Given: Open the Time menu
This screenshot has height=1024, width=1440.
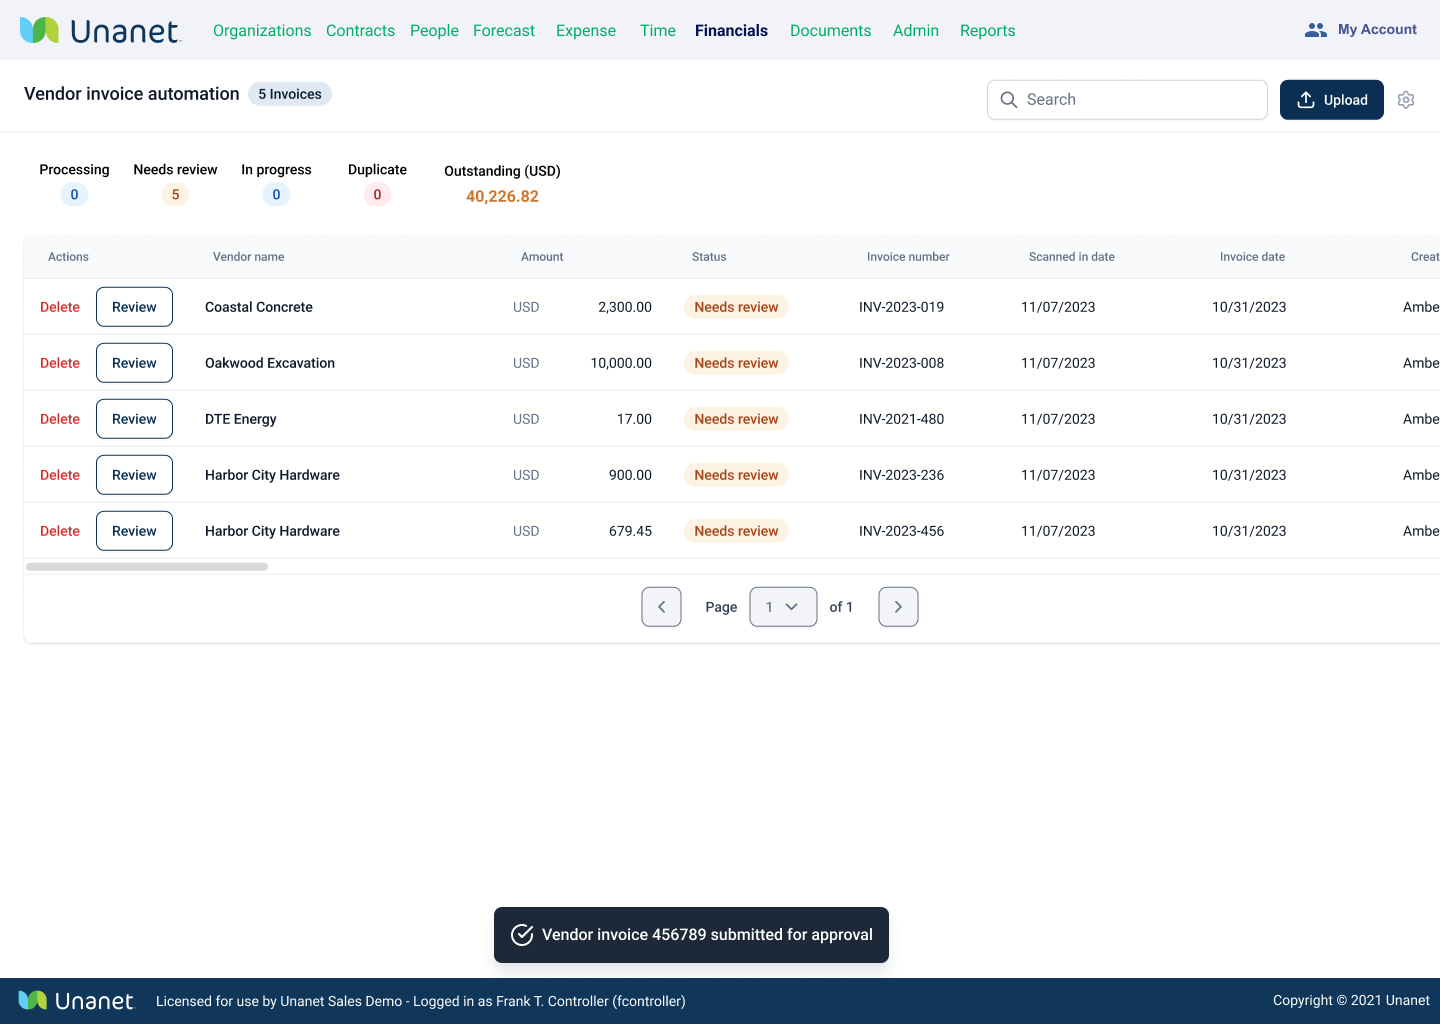Looking at the screenshot, I should coord(658,31).
